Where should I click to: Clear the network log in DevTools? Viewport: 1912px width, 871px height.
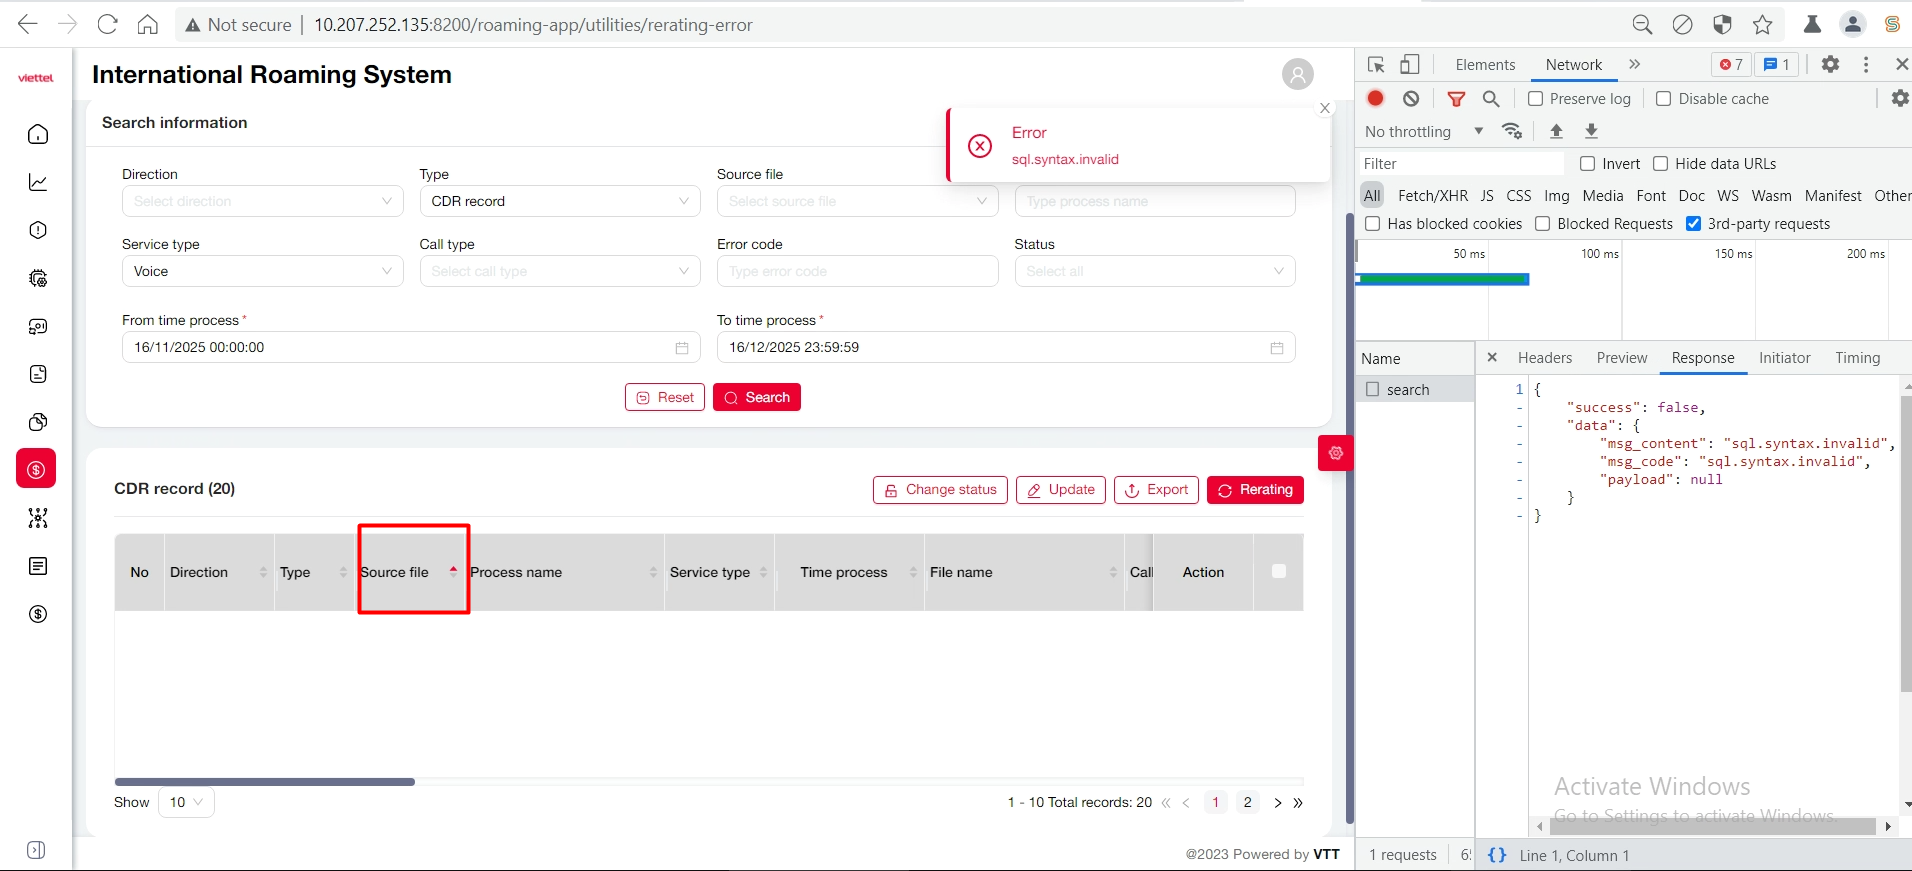point(1410,98)
